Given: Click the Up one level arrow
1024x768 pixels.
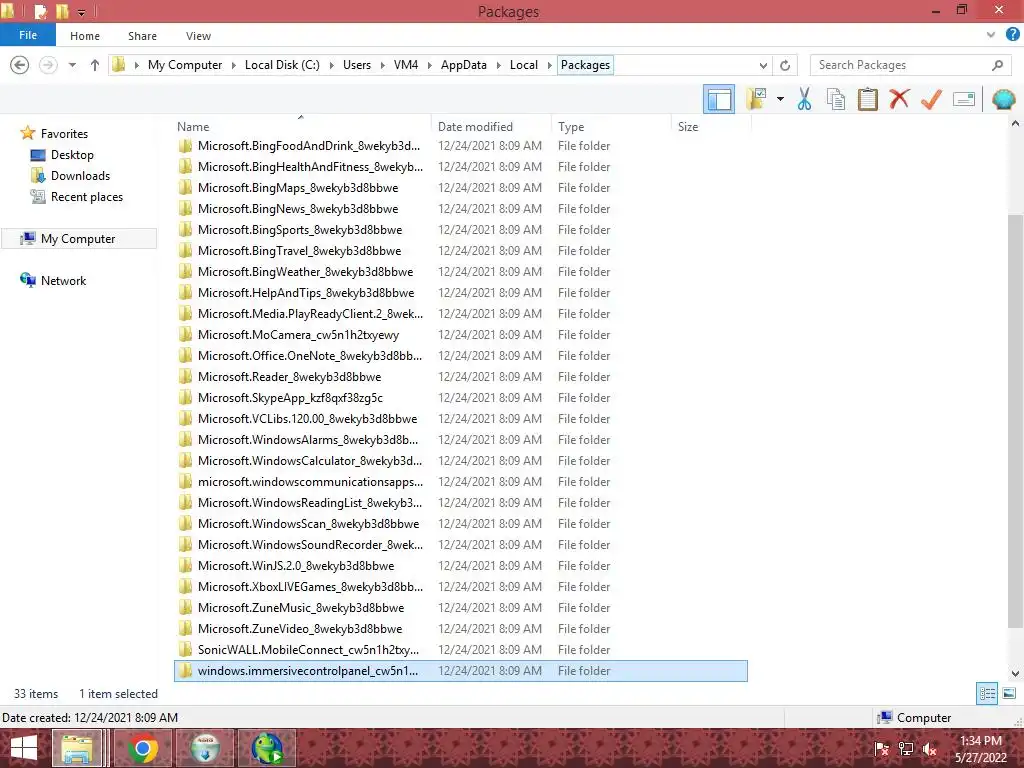Looking at the screenshot, I should (x=95, y=65).
